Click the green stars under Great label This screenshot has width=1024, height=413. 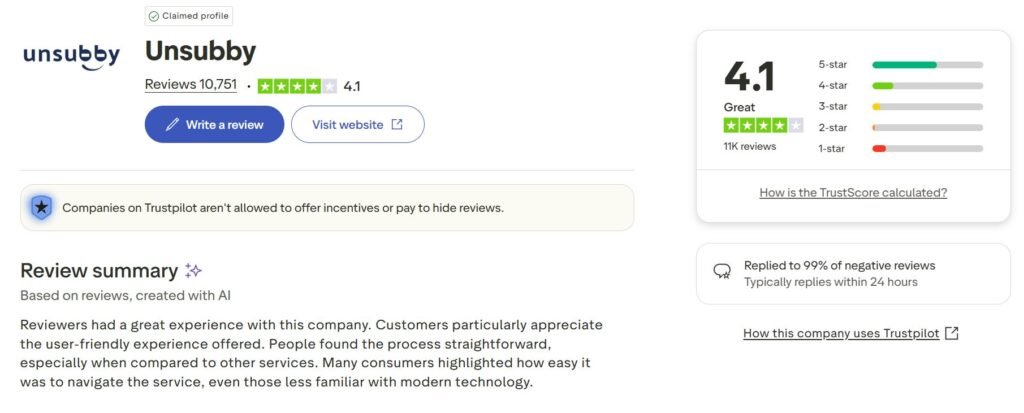click(x=763, y=125)
